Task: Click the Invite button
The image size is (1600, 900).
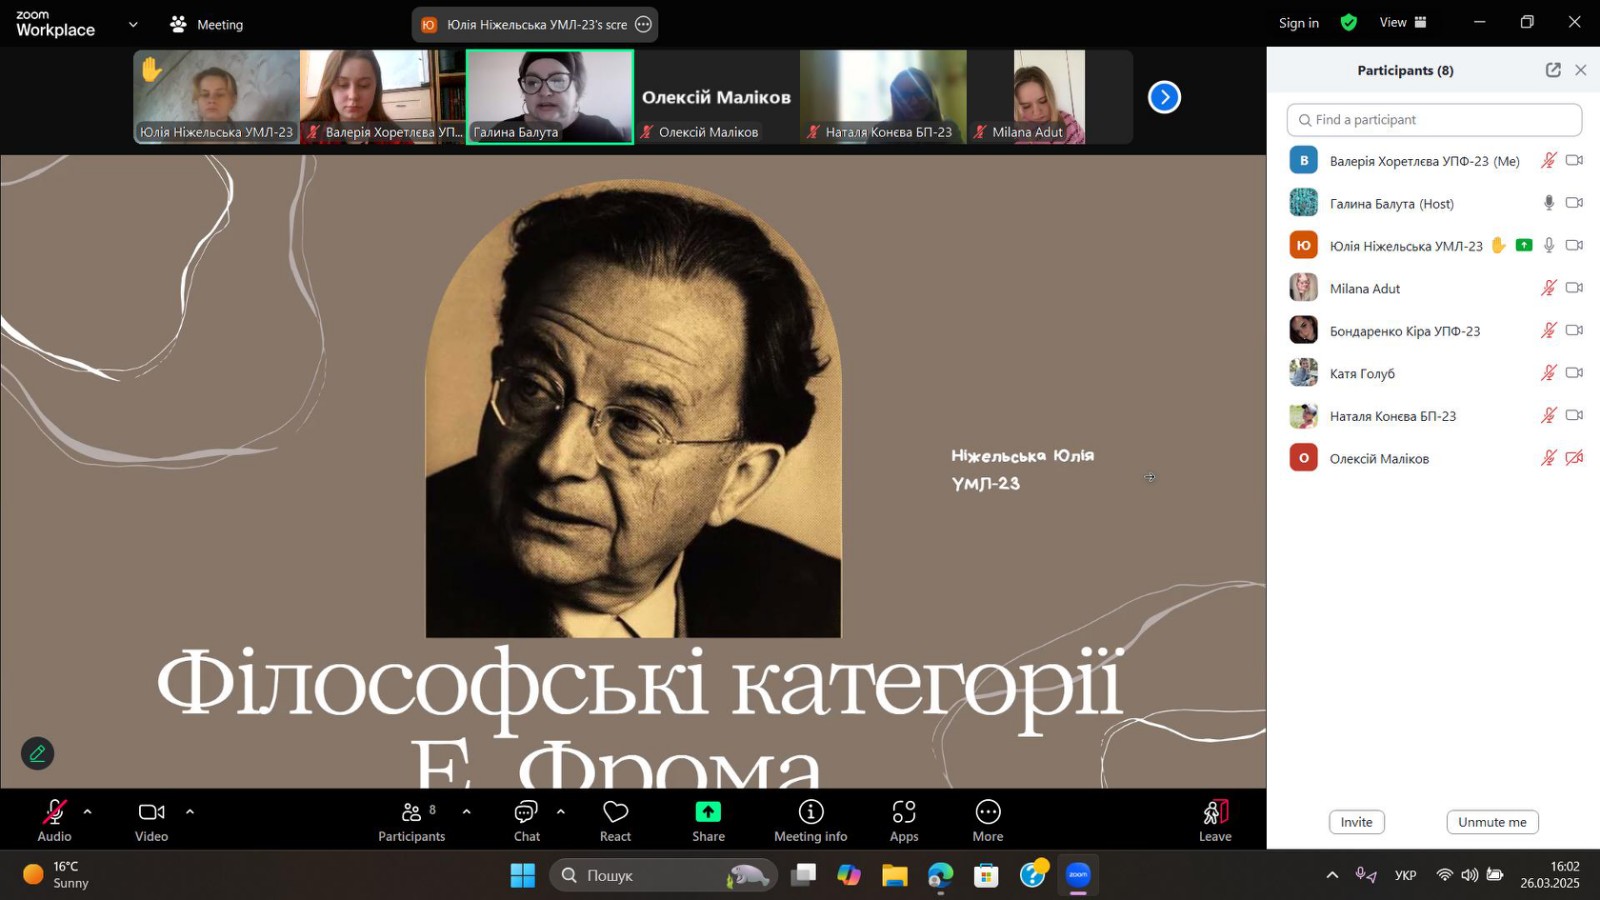Action: click(x=1356, y=822)
